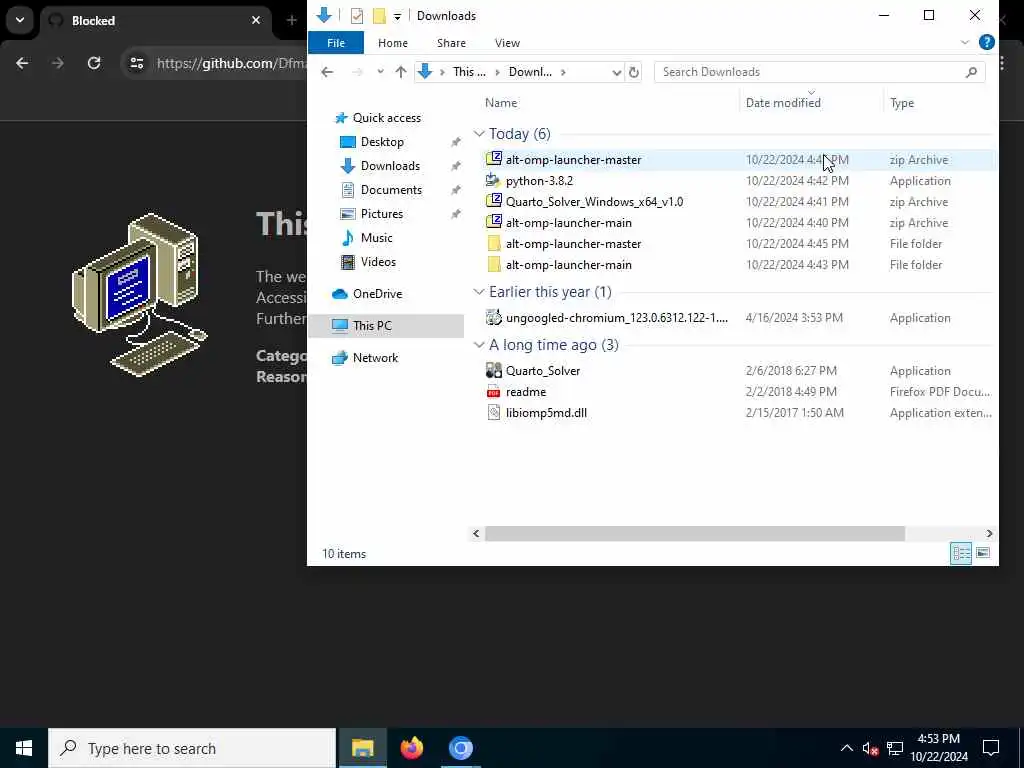Click This PC breadcrumb in address bar
The height and width of the screenshot is (768, 1024).
pyautogui.click(x=469, y=72)
